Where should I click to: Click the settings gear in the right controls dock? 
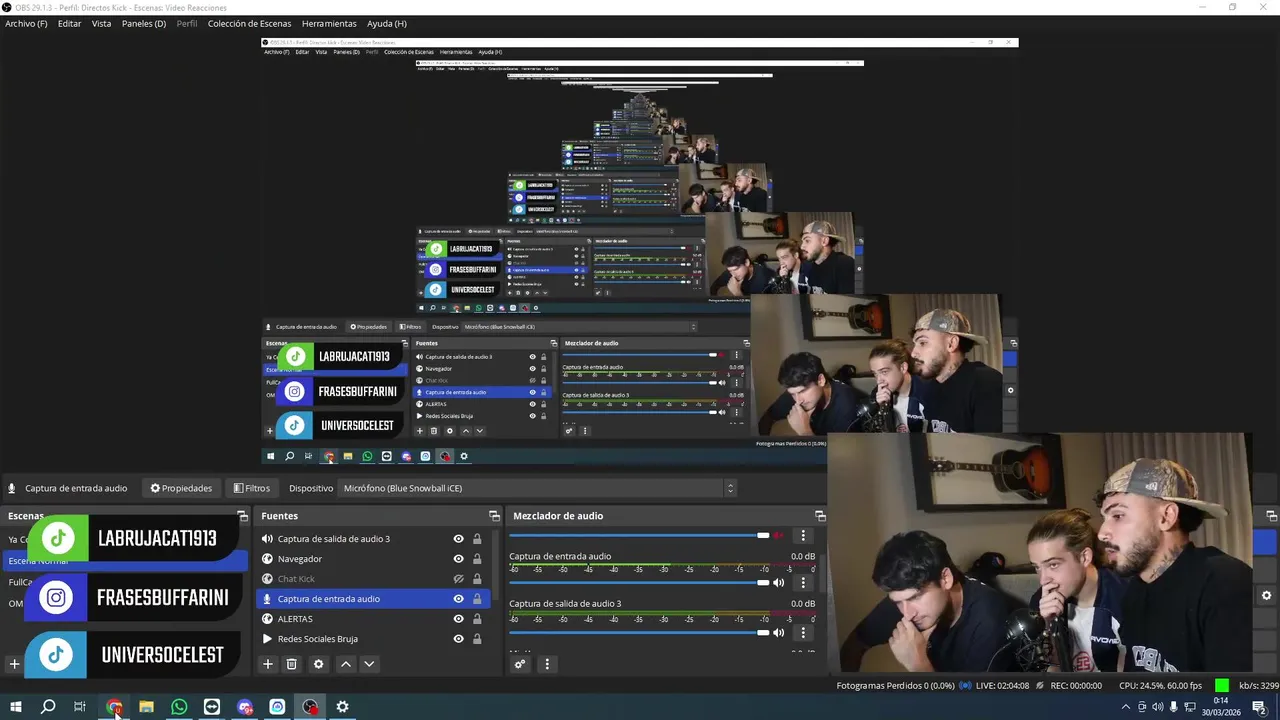coord(1266,595)
